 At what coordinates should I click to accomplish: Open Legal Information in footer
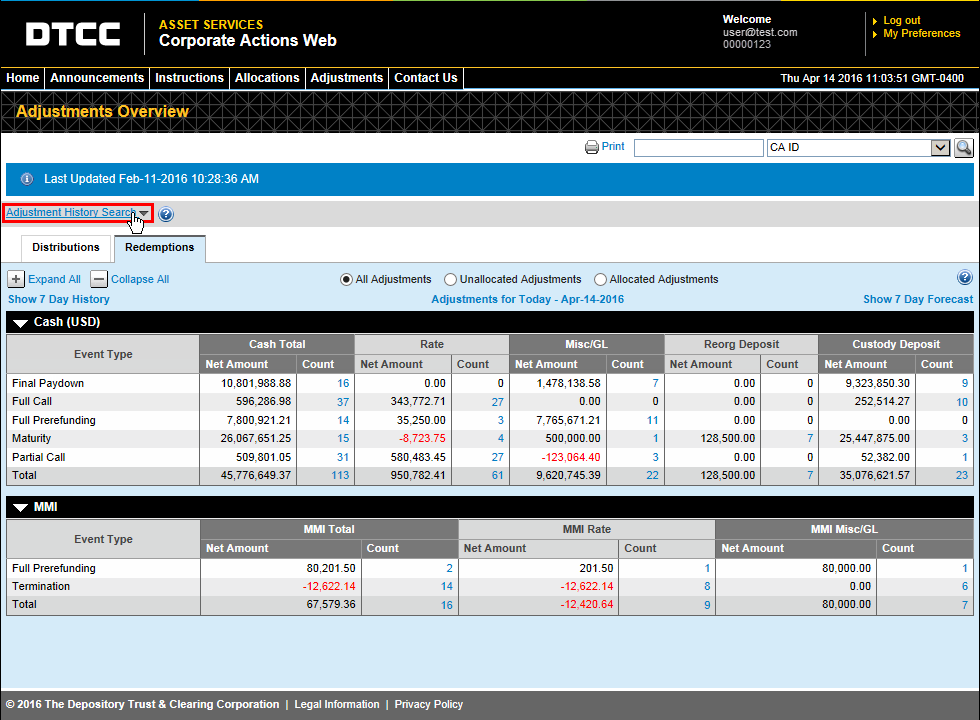[x=337, y=704]
